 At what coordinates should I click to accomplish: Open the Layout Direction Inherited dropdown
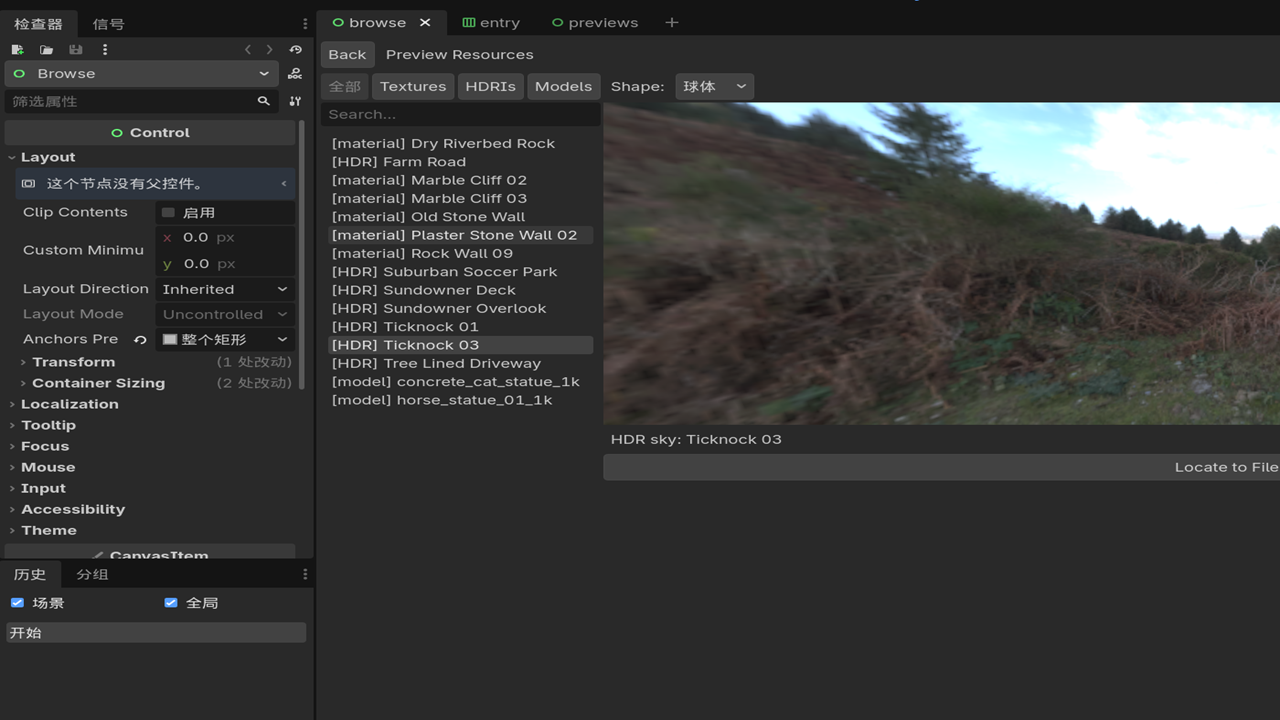tap(225, 289)
